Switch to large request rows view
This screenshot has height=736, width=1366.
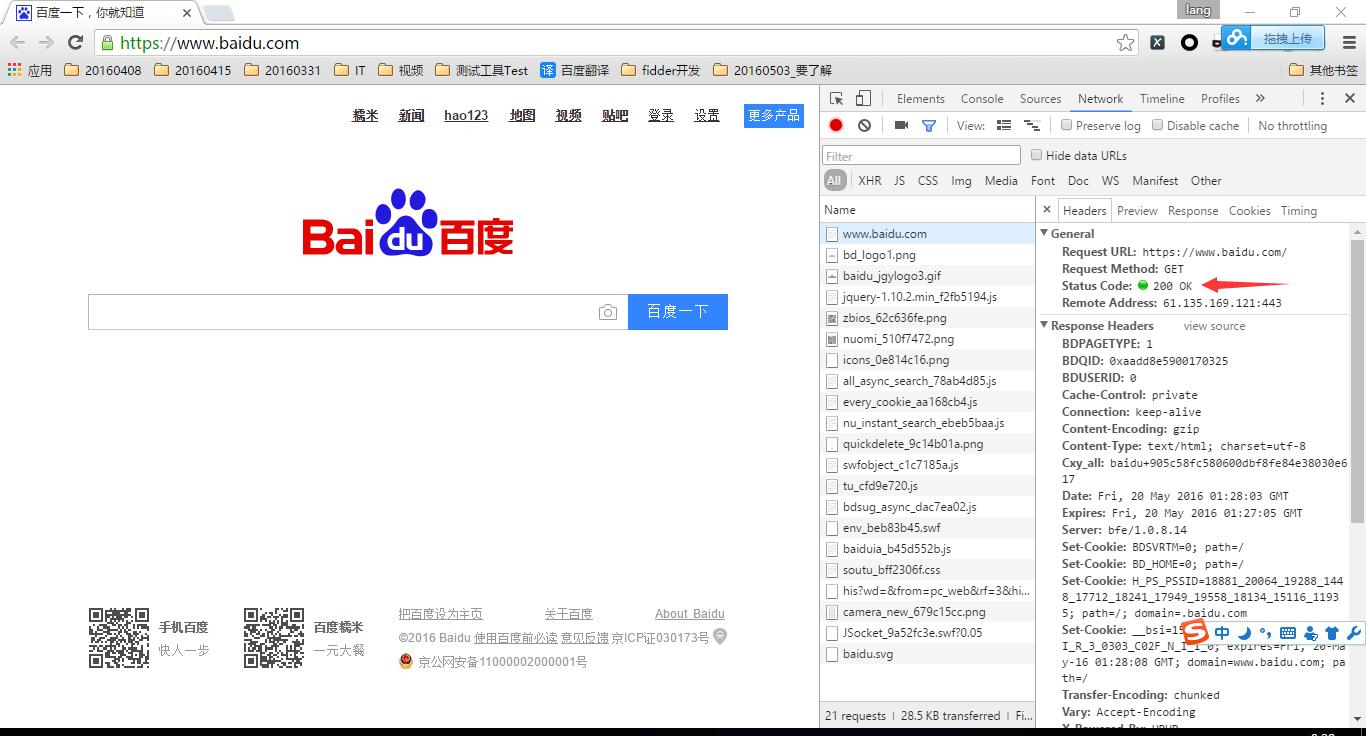point(1004,125)
